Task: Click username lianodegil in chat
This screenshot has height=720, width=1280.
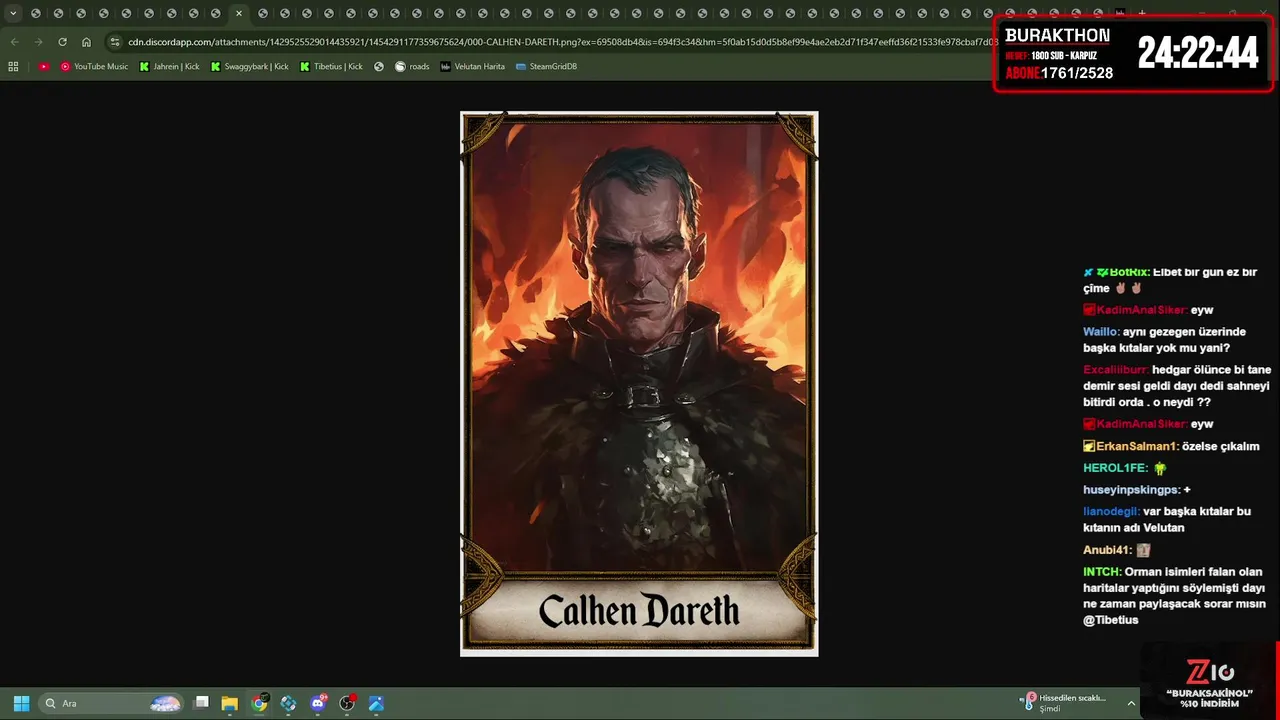Action: coord(1111,511)
